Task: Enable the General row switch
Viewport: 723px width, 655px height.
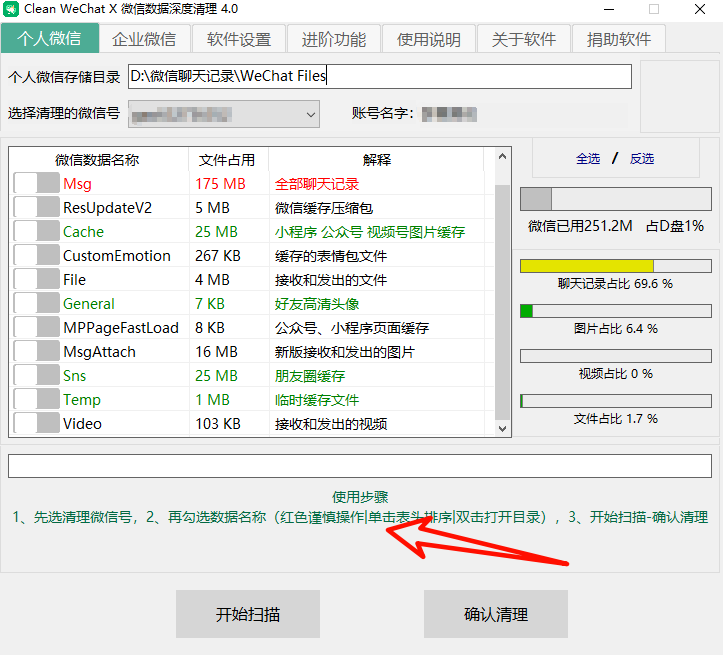Action: coord(36,303)
